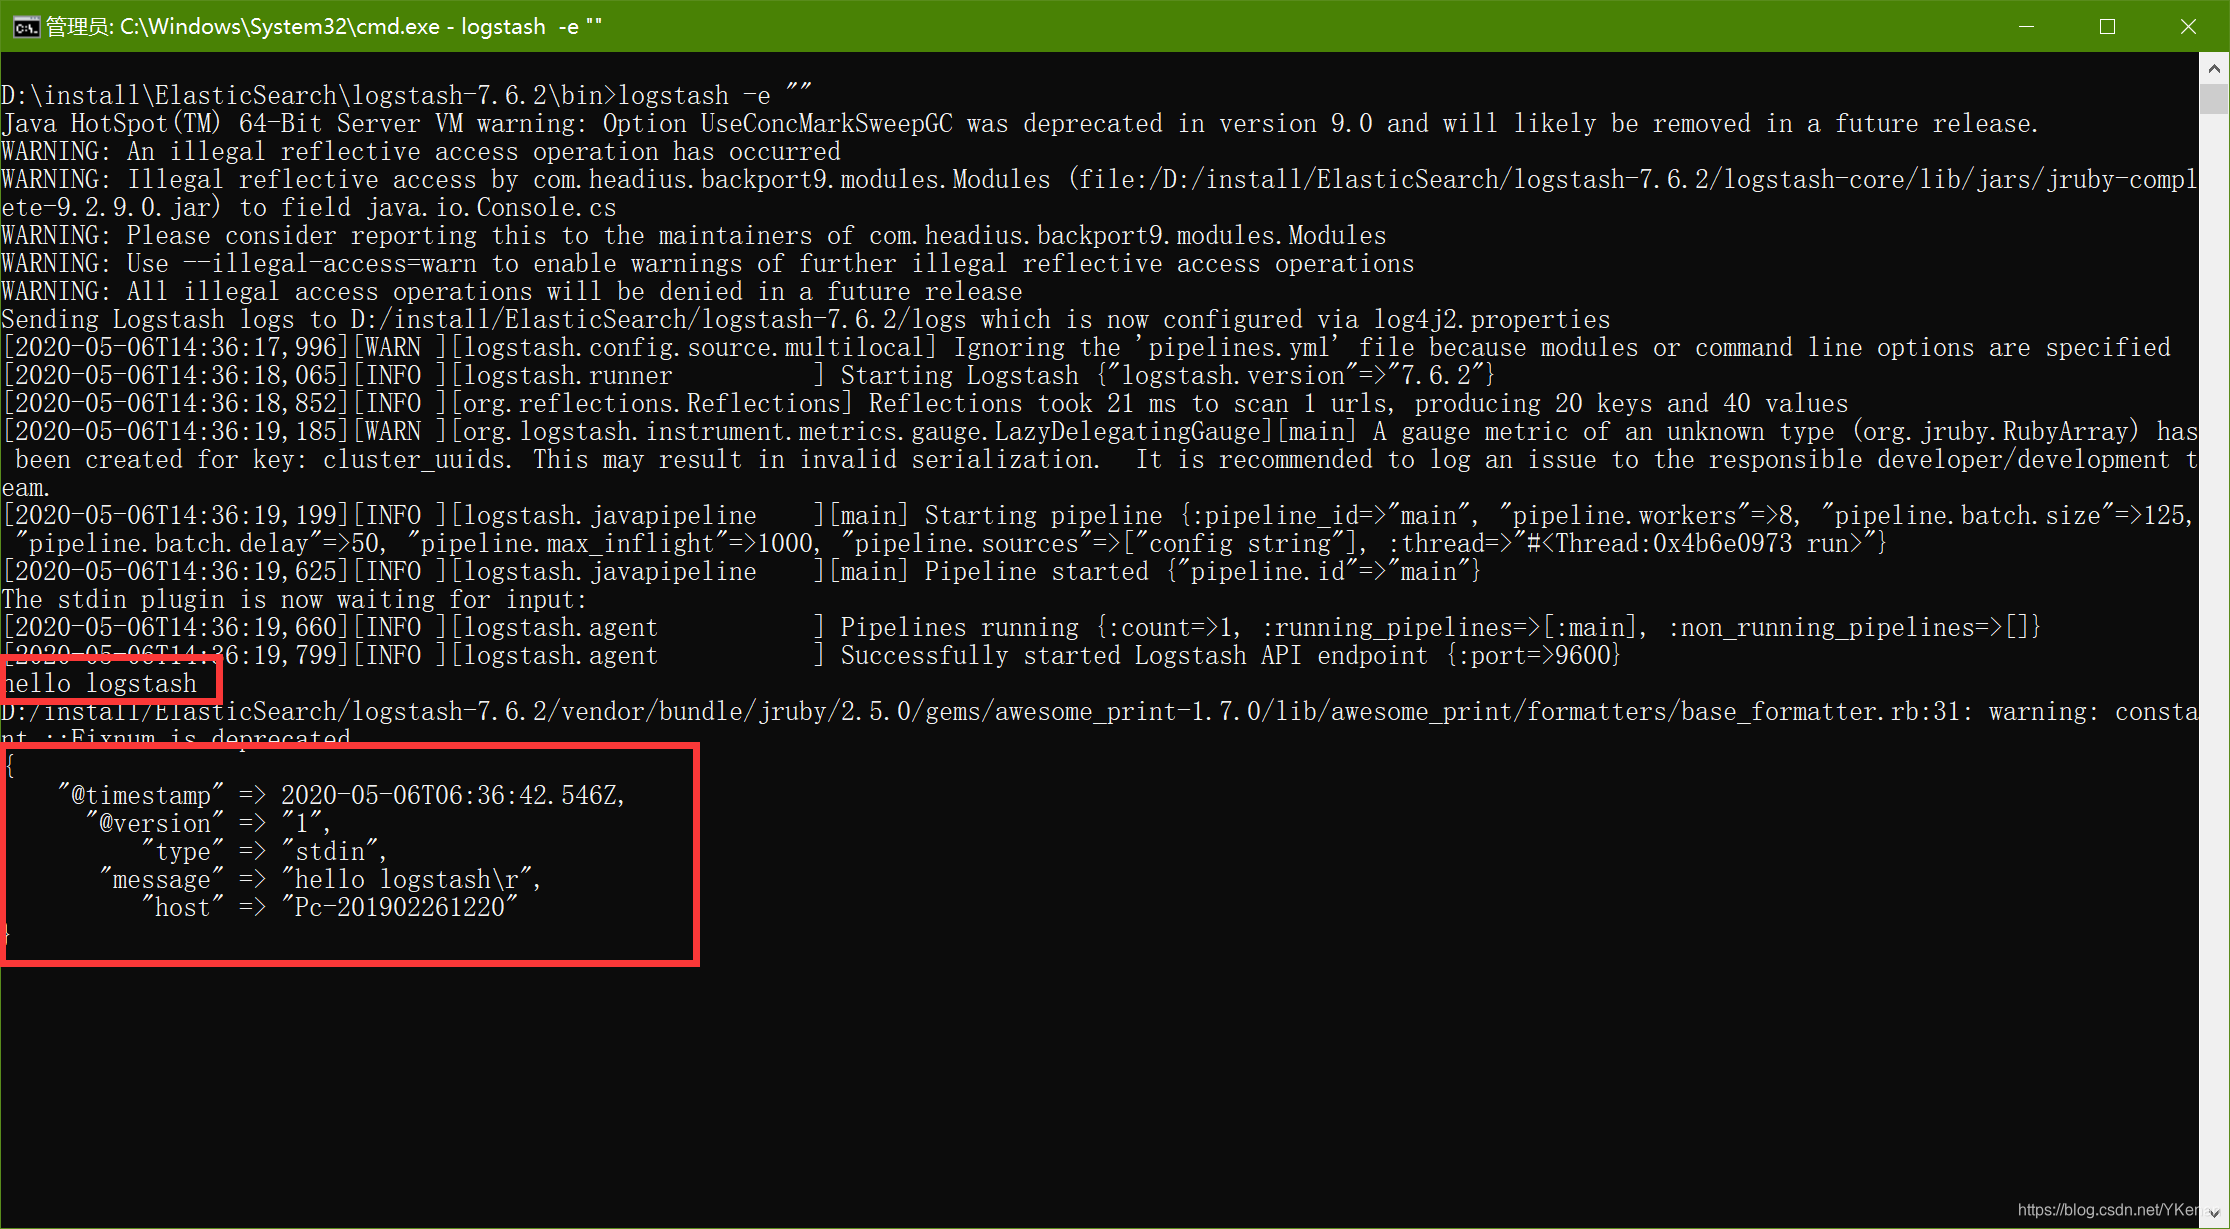Image resolution: width=2230 pixels, height=1229 pixels.
Task: Maximize the cmd.exe window
Action: pyautogui.click(x=2107, y=26)
